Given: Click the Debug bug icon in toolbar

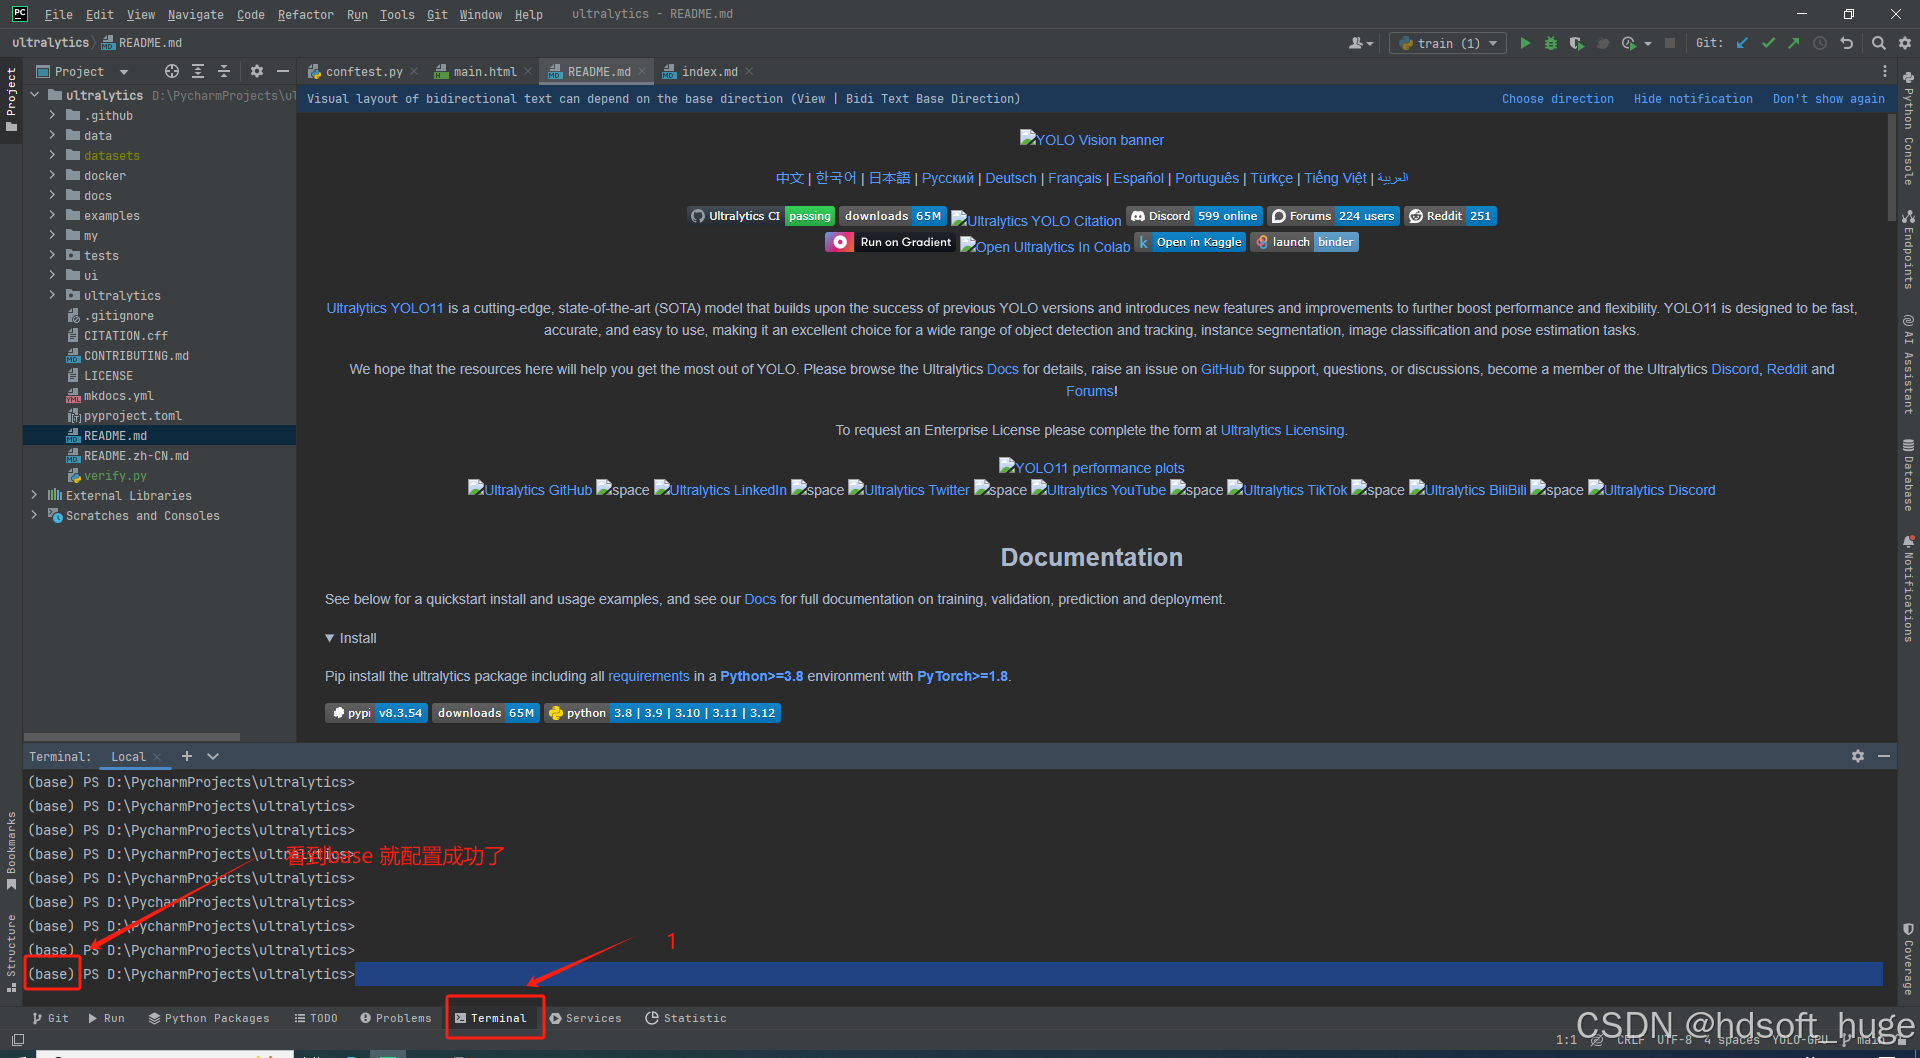Looking at the screenshot, I should 1551,43.
